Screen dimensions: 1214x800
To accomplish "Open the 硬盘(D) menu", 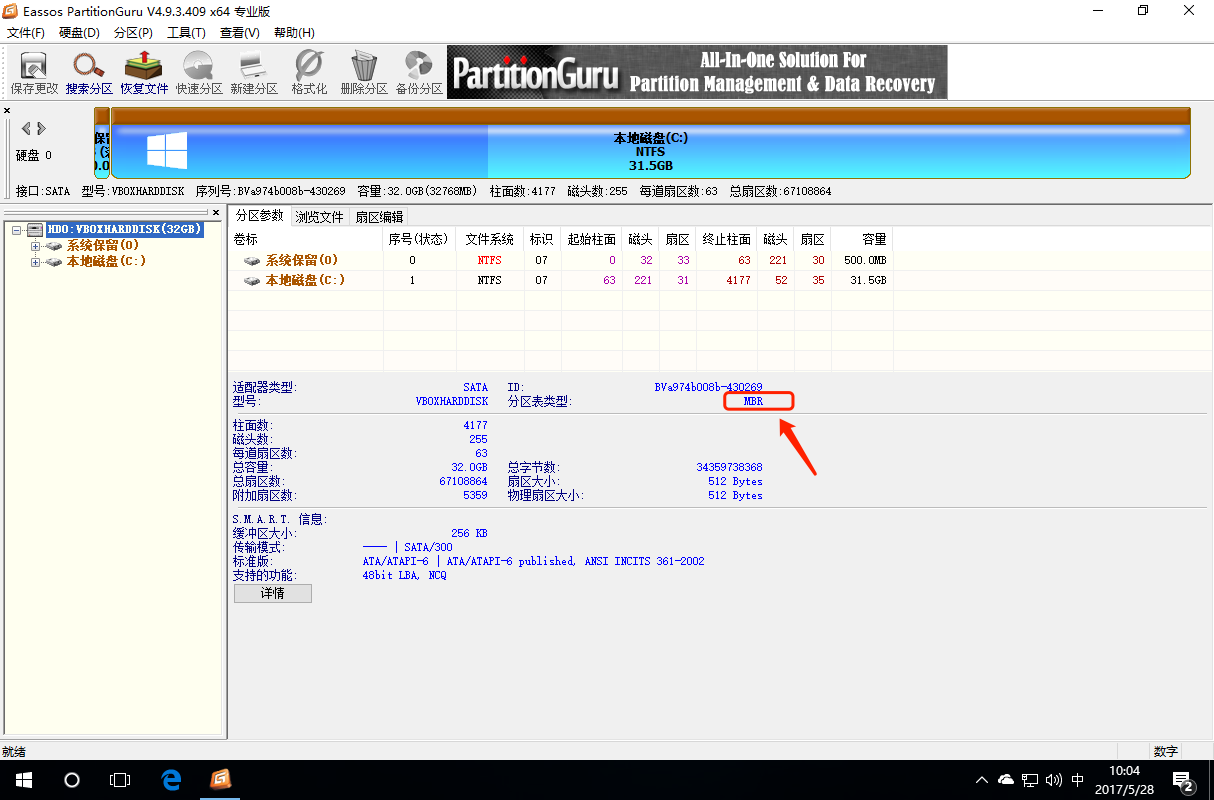I will coord(79,33).
